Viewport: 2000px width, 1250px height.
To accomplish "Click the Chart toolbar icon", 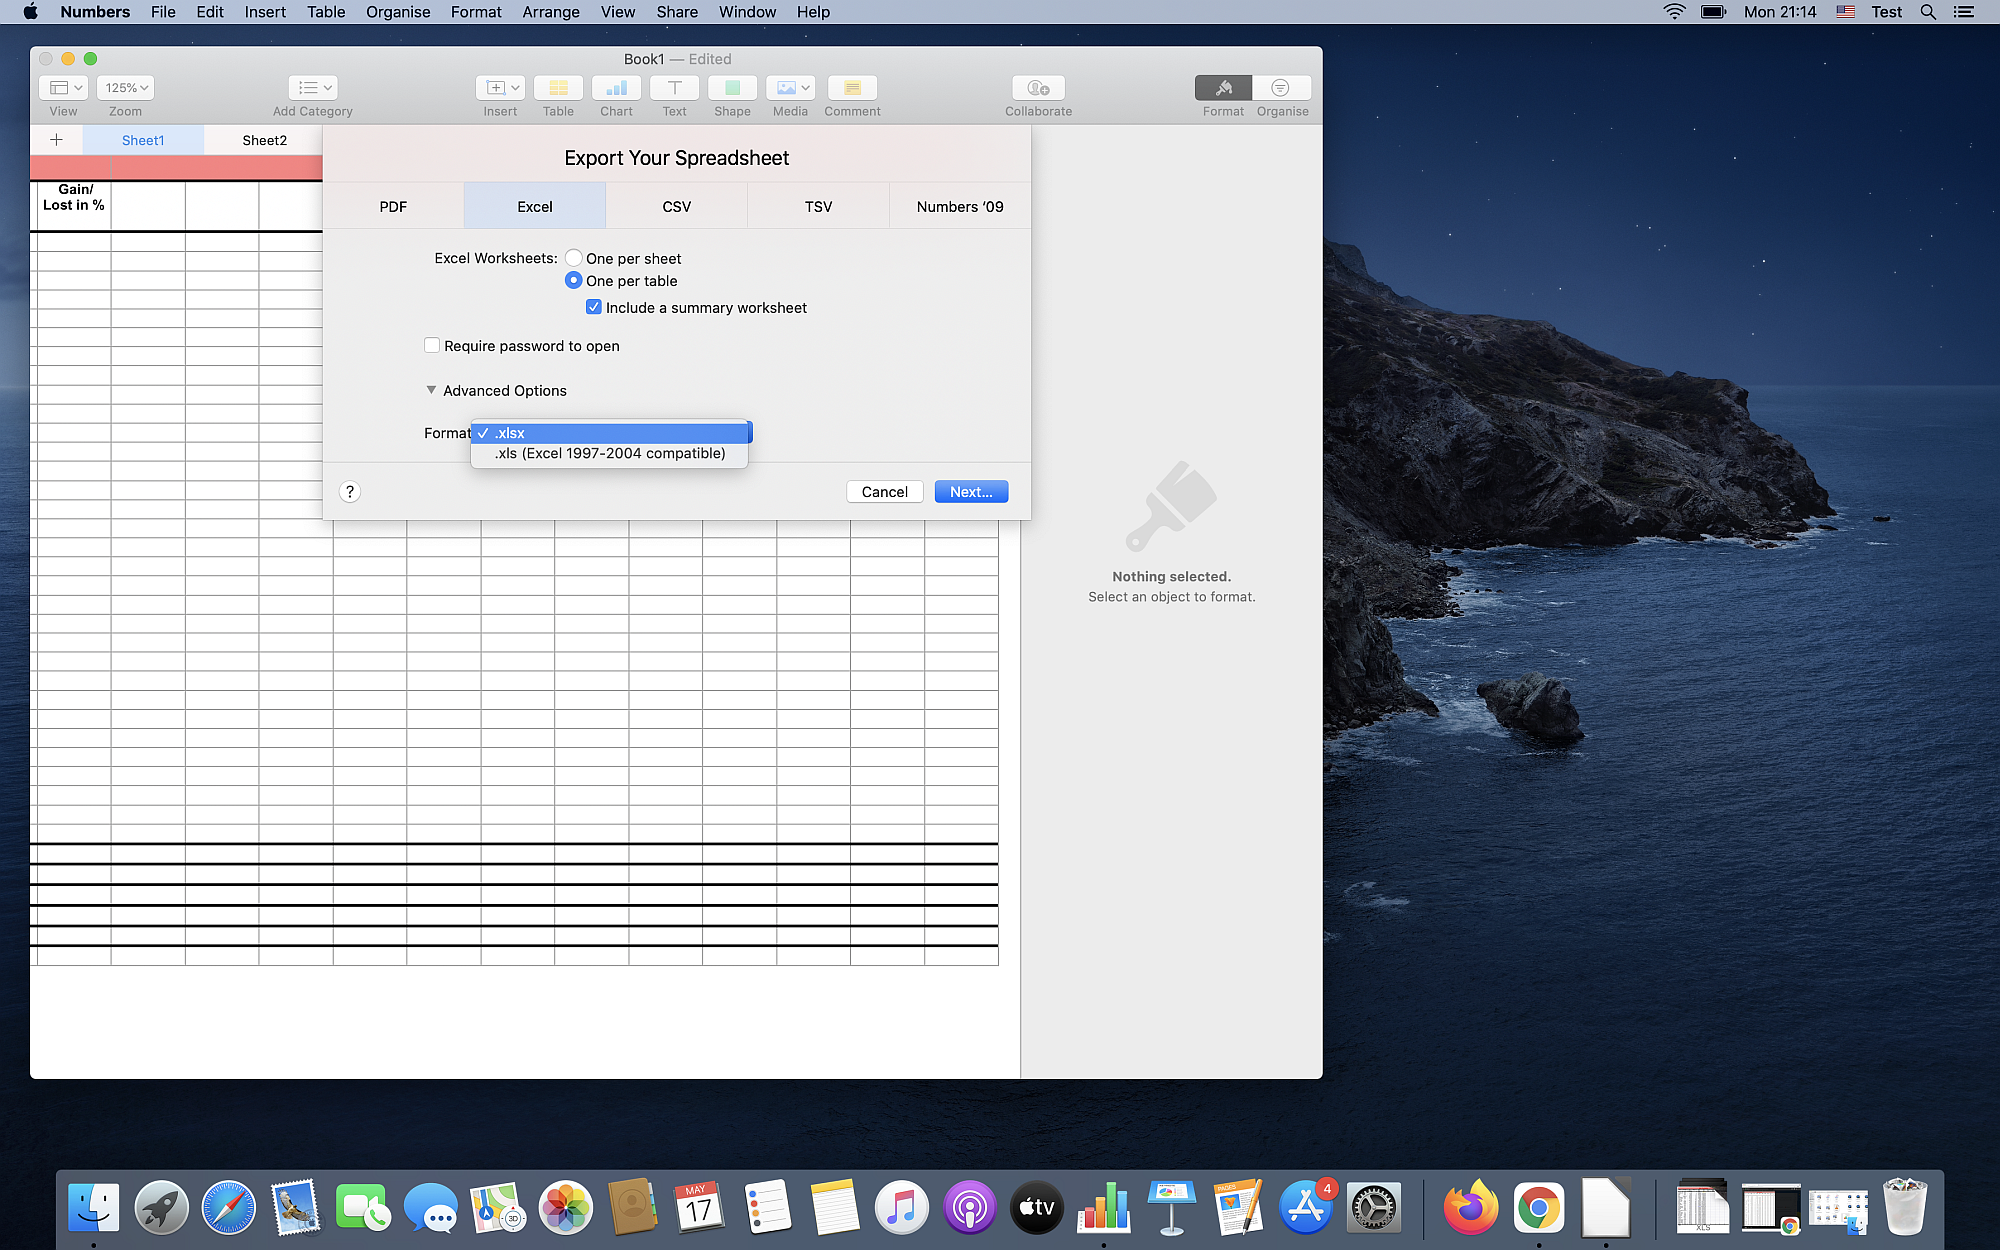I will tap(616, 88).
